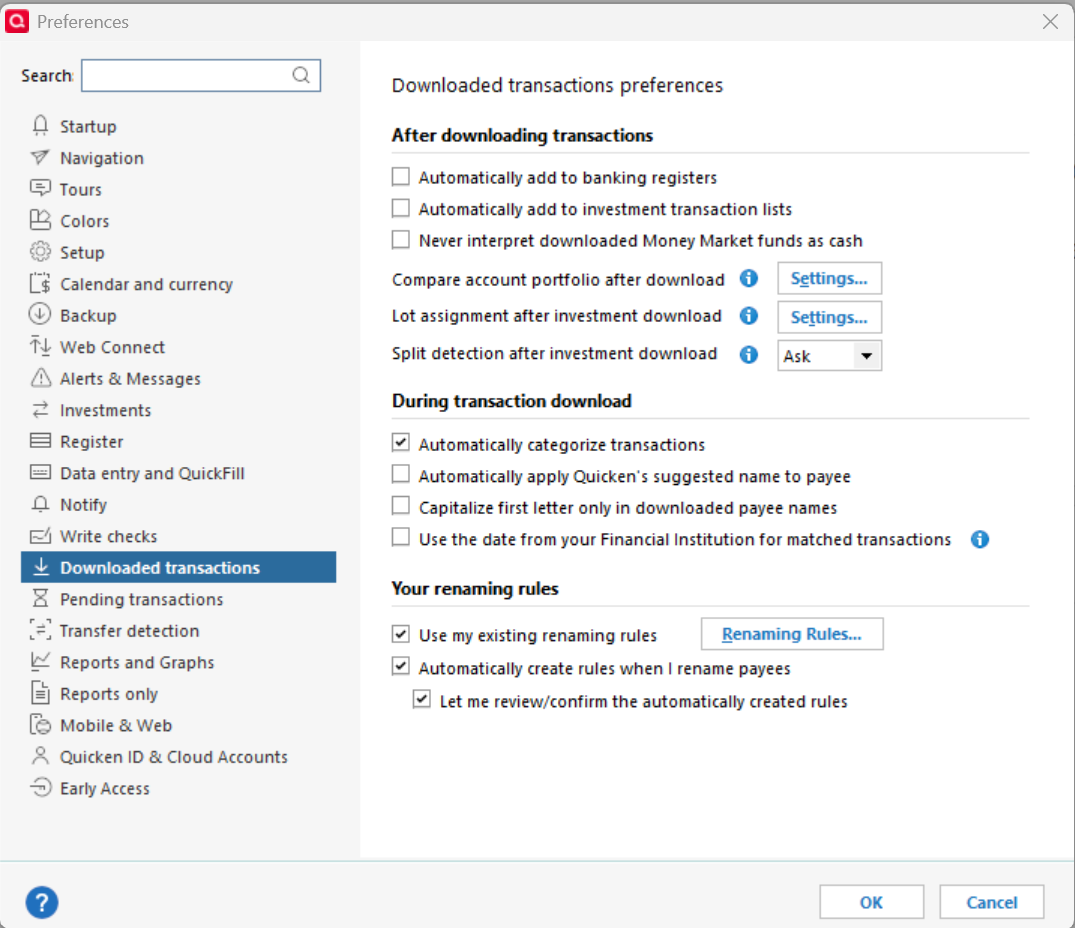Screen dimensions: 1075x928
Task: Click the blue help question mark icon
Action: pyautogui.click(x=42, y=902)
